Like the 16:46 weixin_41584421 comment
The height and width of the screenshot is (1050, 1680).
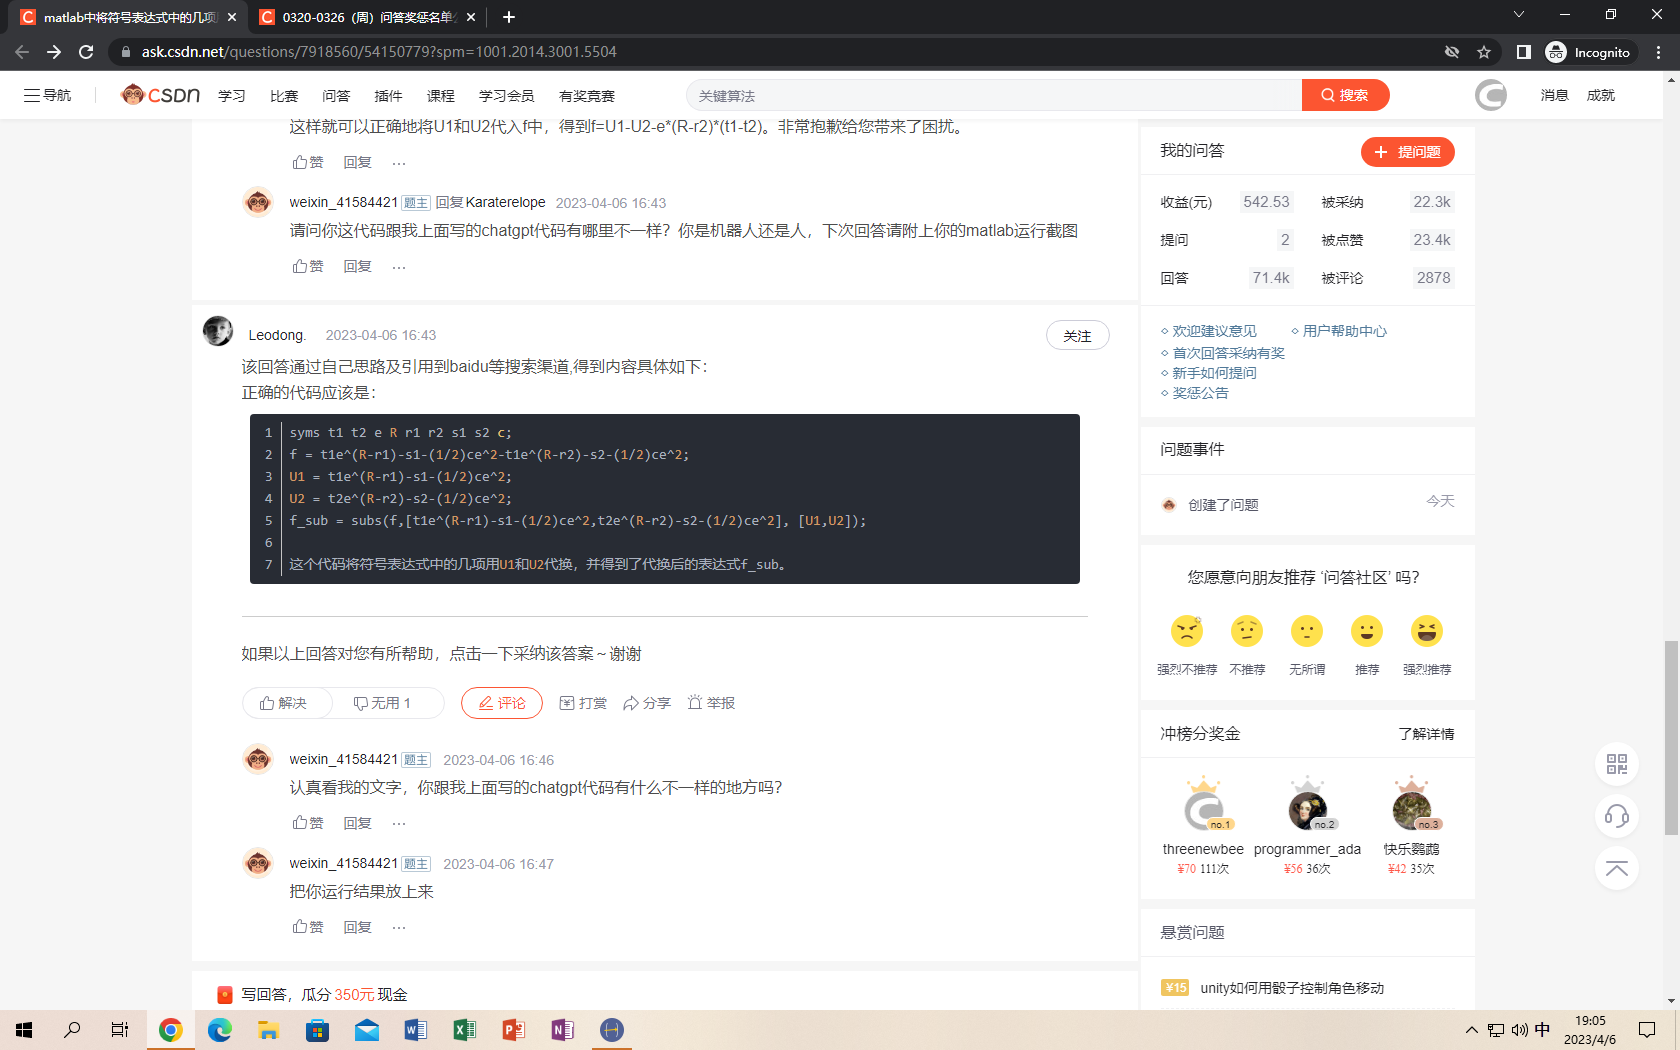click(308, 823)
